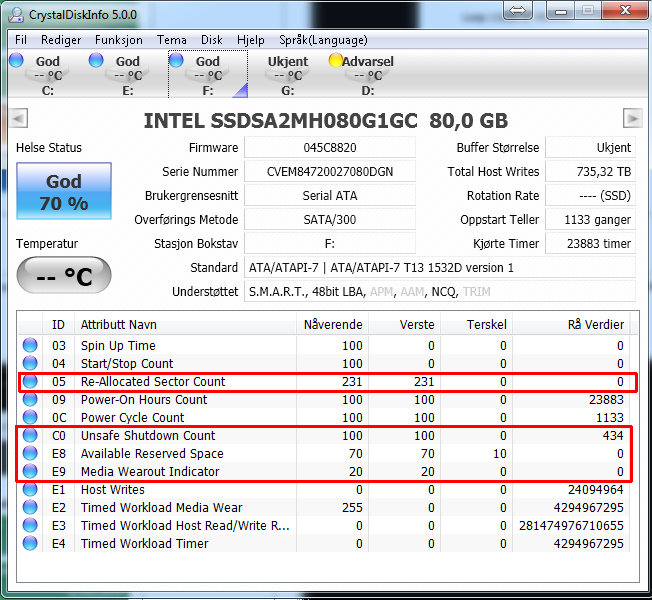Click status orb for Media Wearout Indicator
Image resolution: width=652 pixels, height=600 pixels.
[x=30, y=471]
